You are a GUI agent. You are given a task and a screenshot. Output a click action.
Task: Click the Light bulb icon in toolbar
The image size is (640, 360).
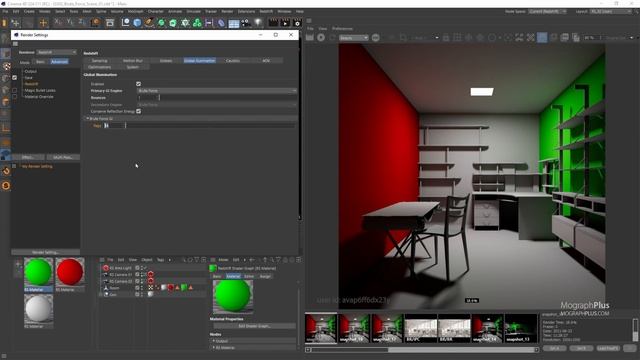[258, 22]
